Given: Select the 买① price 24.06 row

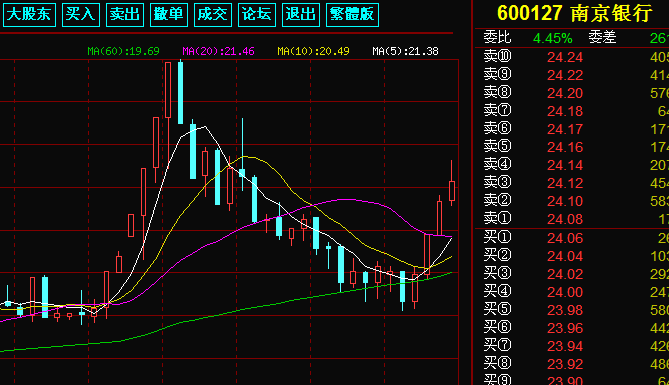Looking at the screenshot, I should [x=572, y=238].
